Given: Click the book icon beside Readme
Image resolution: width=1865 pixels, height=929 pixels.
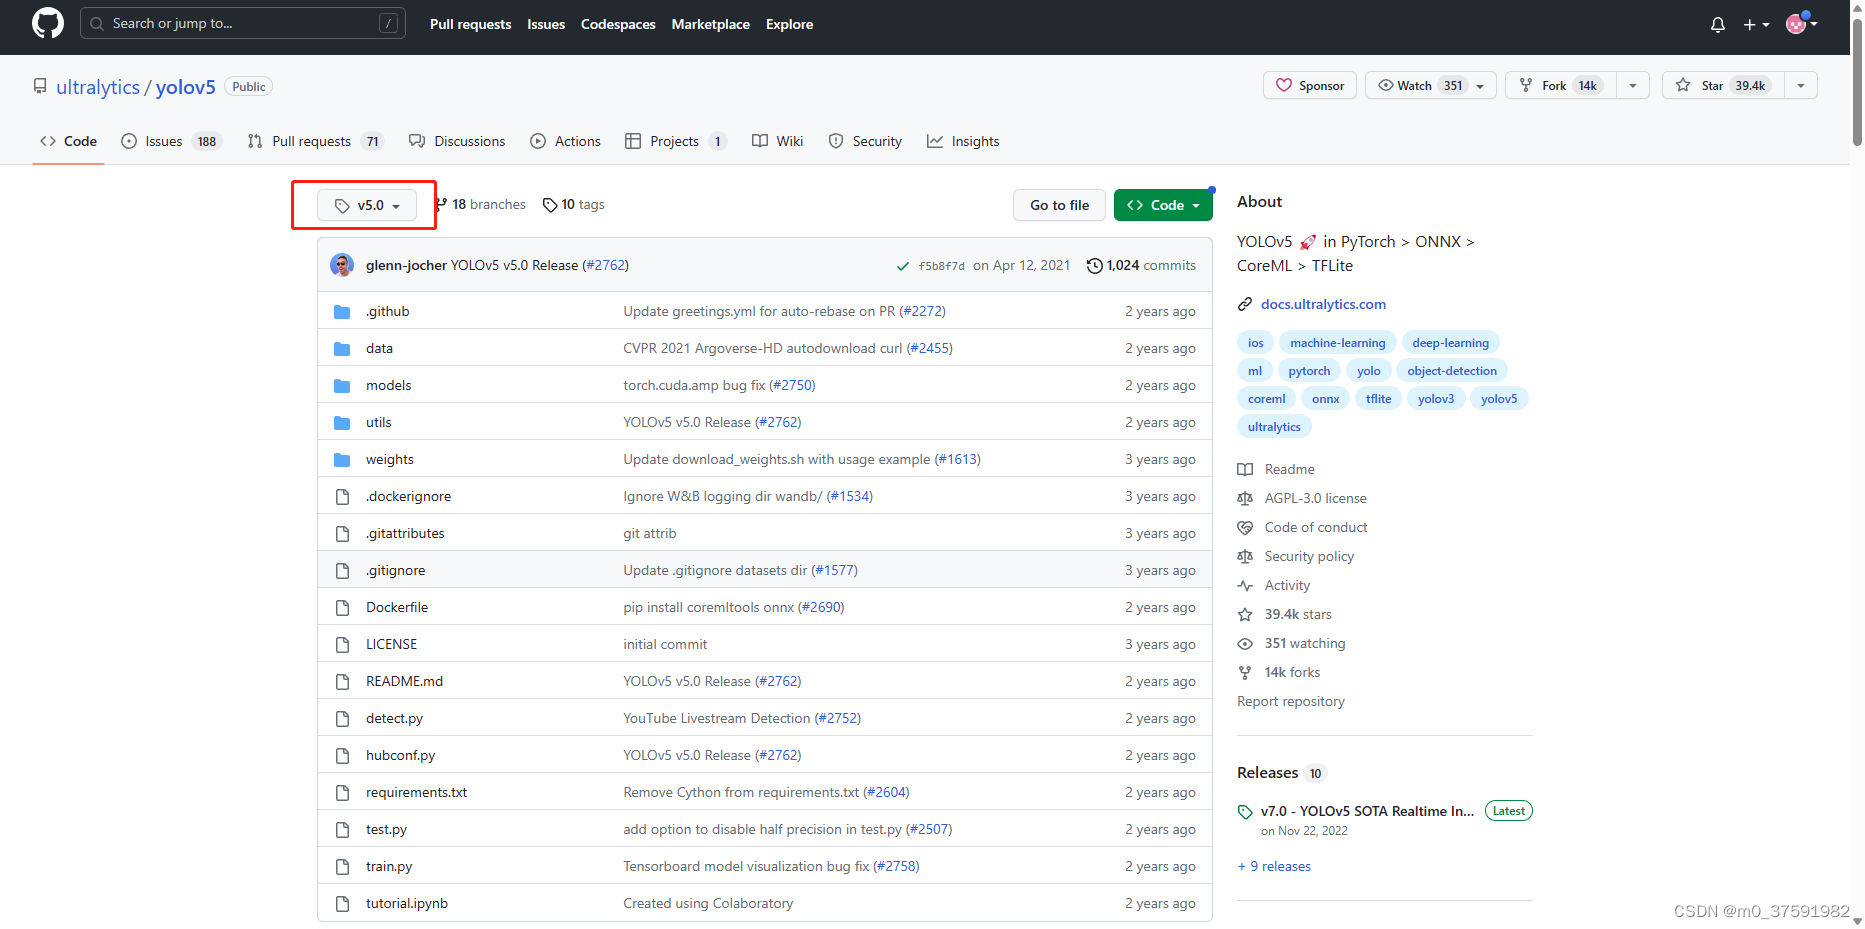Looking at the screenshot, I should tap(1245, 469).
